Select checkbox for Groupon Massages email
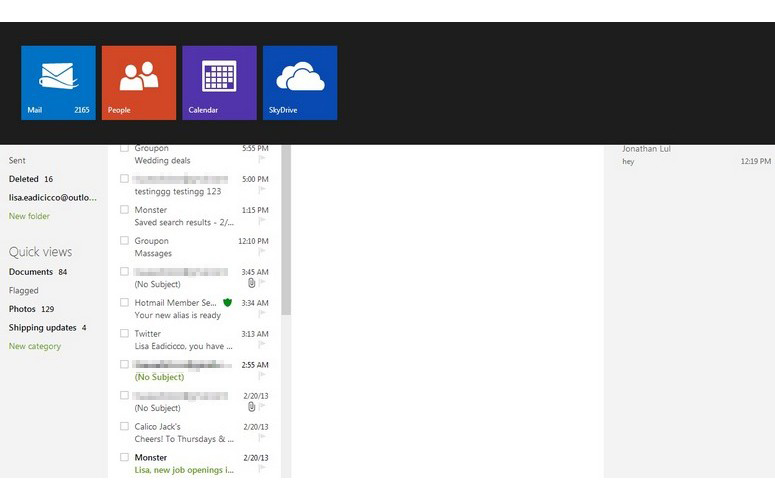The image size is (775, 500). click(124, 241)
